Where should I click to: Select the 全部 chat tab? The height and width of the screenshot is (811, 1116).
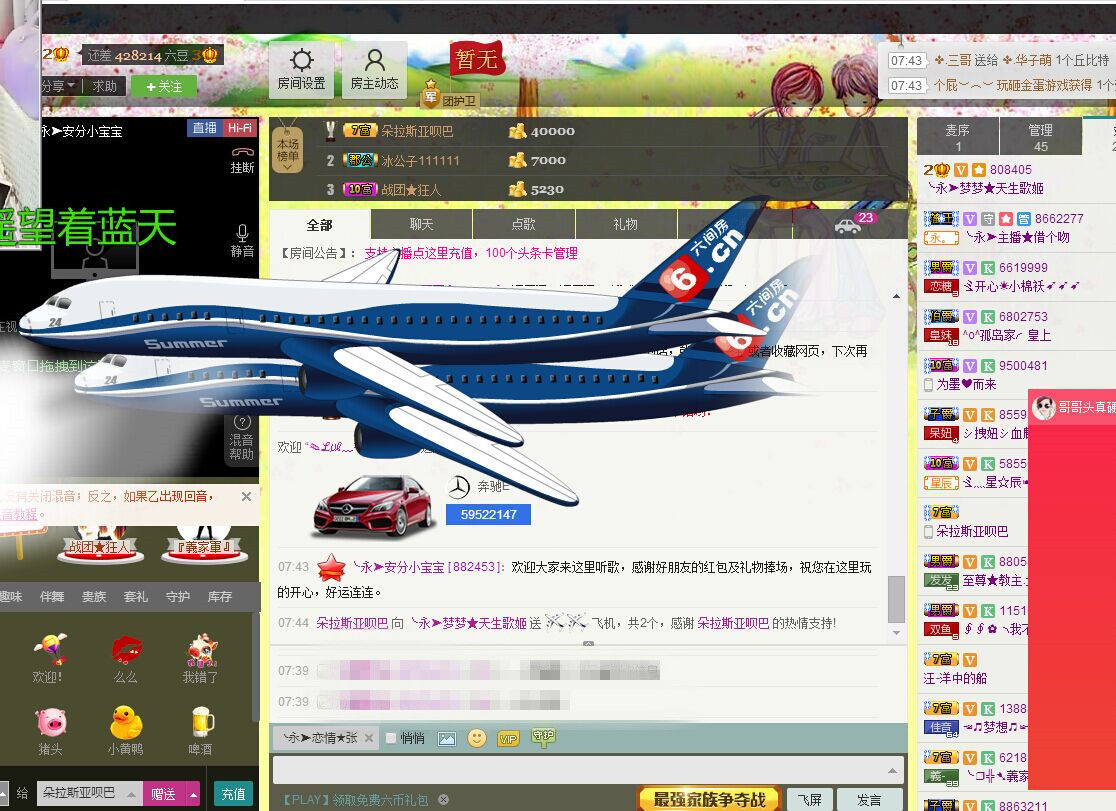coord(320,225)
